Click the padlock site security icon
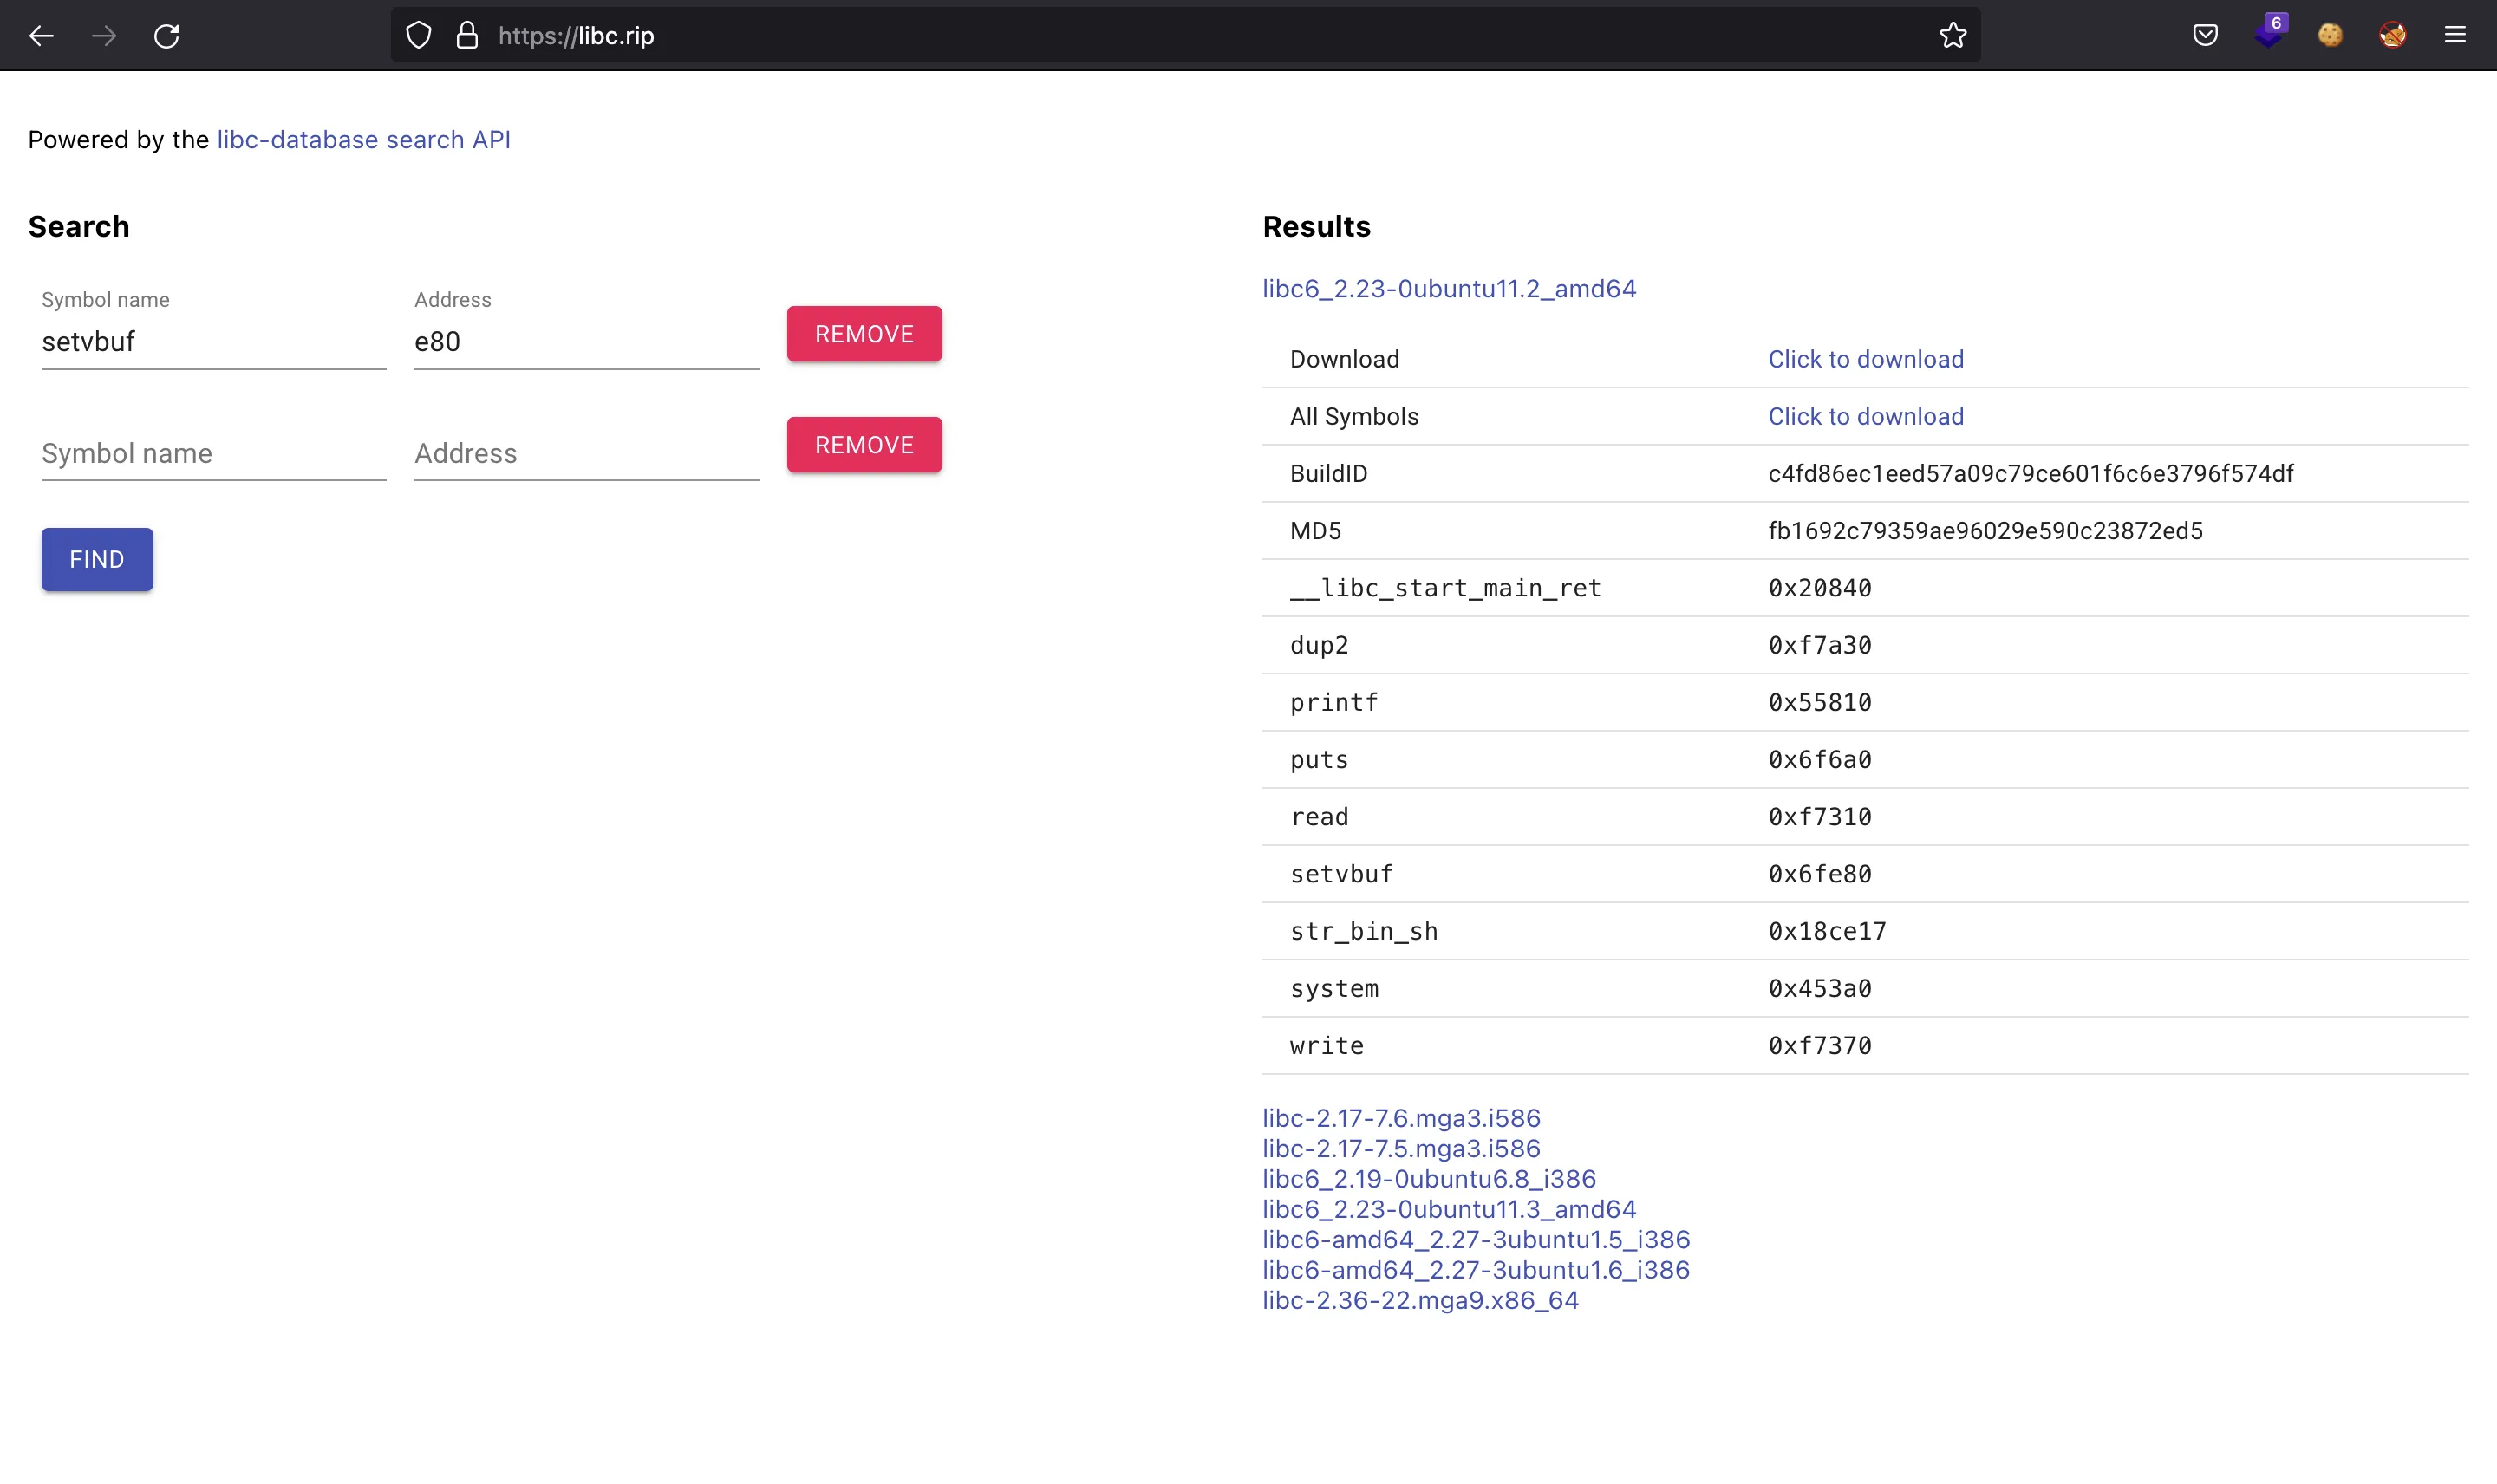The image size is (2497, 1484). click(467, 36)
